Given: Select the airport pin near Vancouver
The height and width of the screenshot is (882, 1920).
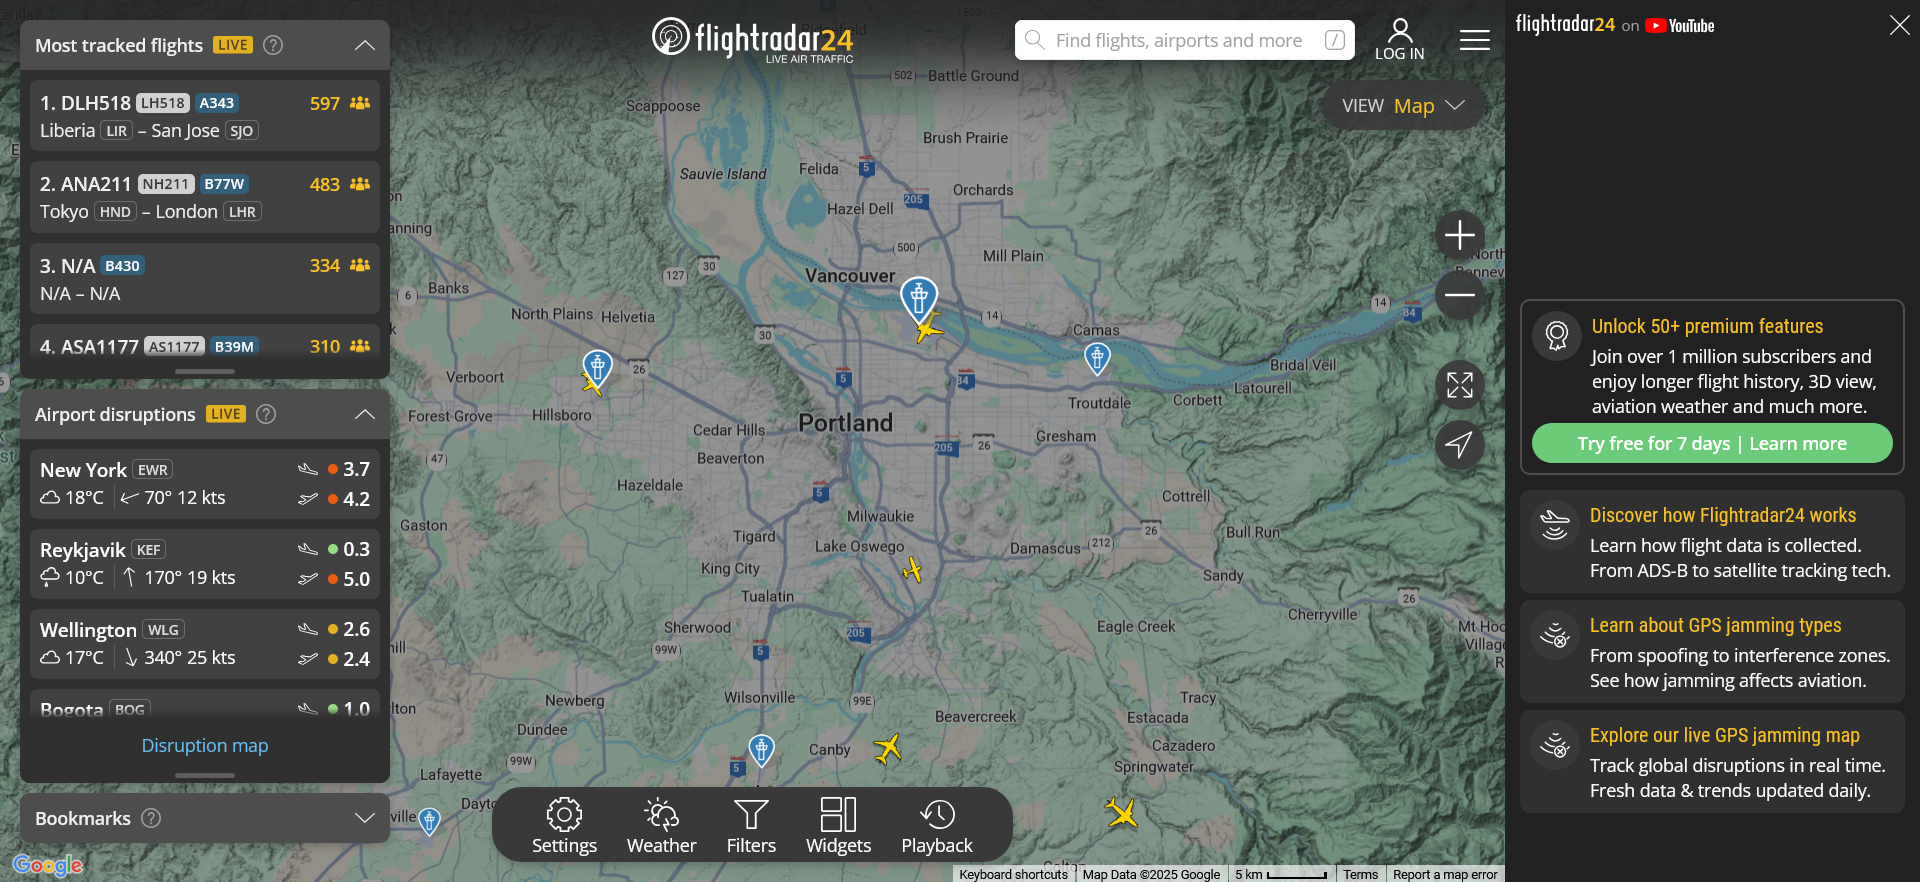Looking at the screenshot, I should click(919, 299).
